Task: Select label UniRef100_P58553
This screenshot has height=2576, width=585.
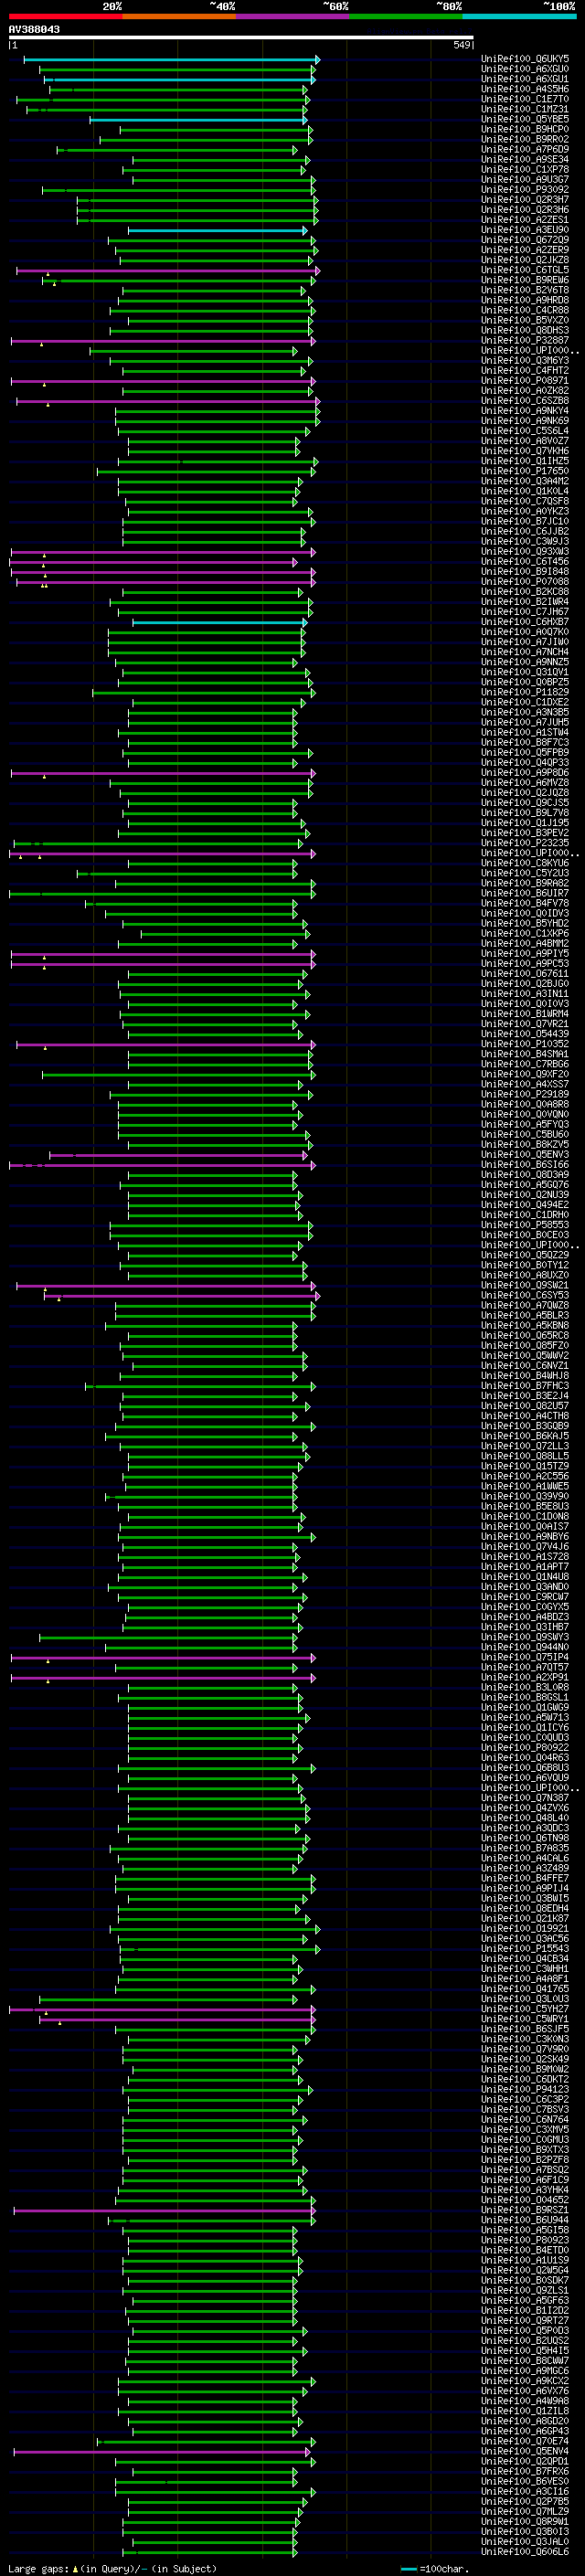Action: click(x=525, y=1224)
